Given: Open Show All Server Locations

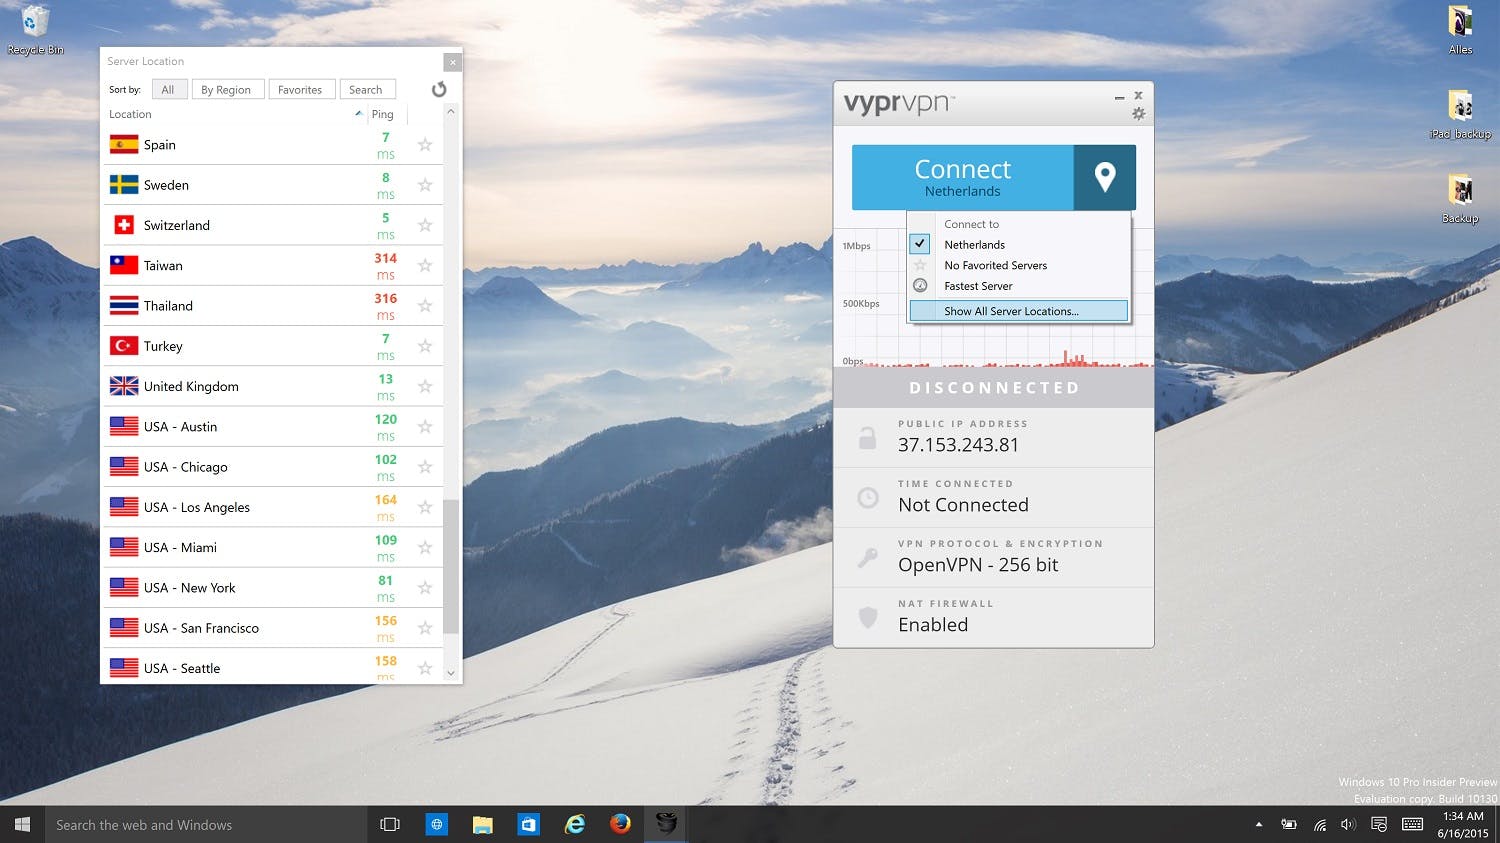Looking at the screenshot, I should (1019, 311).
